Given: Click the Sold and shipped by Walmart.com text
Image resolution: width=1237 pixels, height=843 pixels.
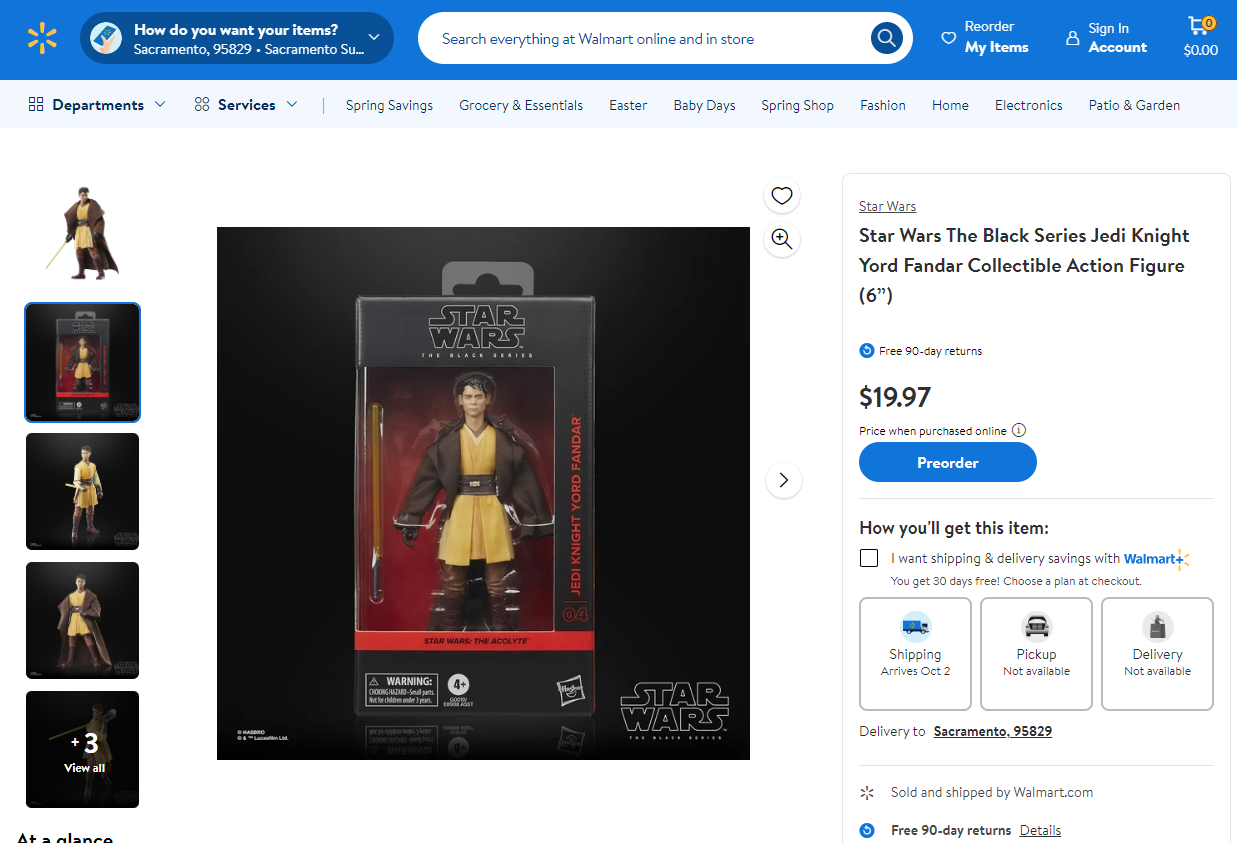Looking at the screenshot, I should 992,792.
